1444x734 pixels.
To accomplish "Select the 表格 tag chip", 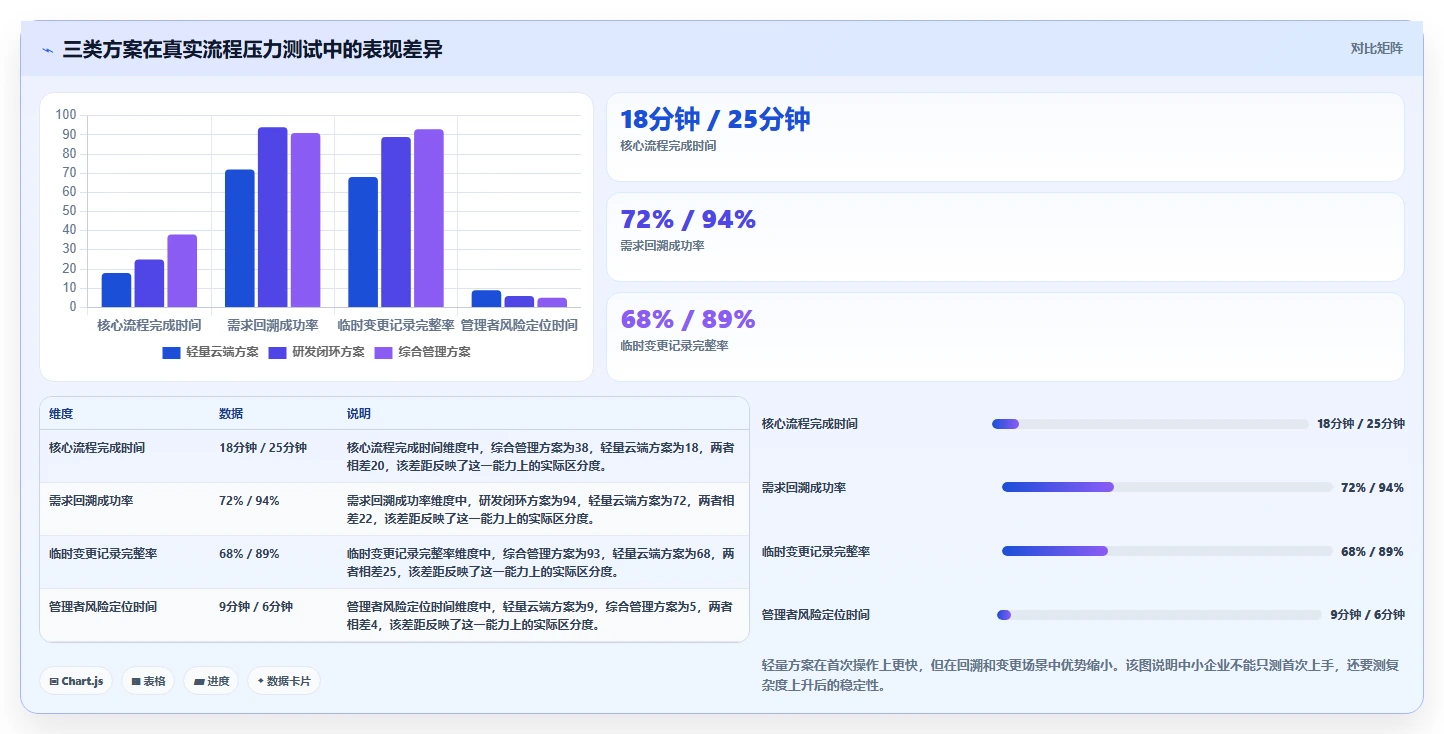I will (148, 681).
